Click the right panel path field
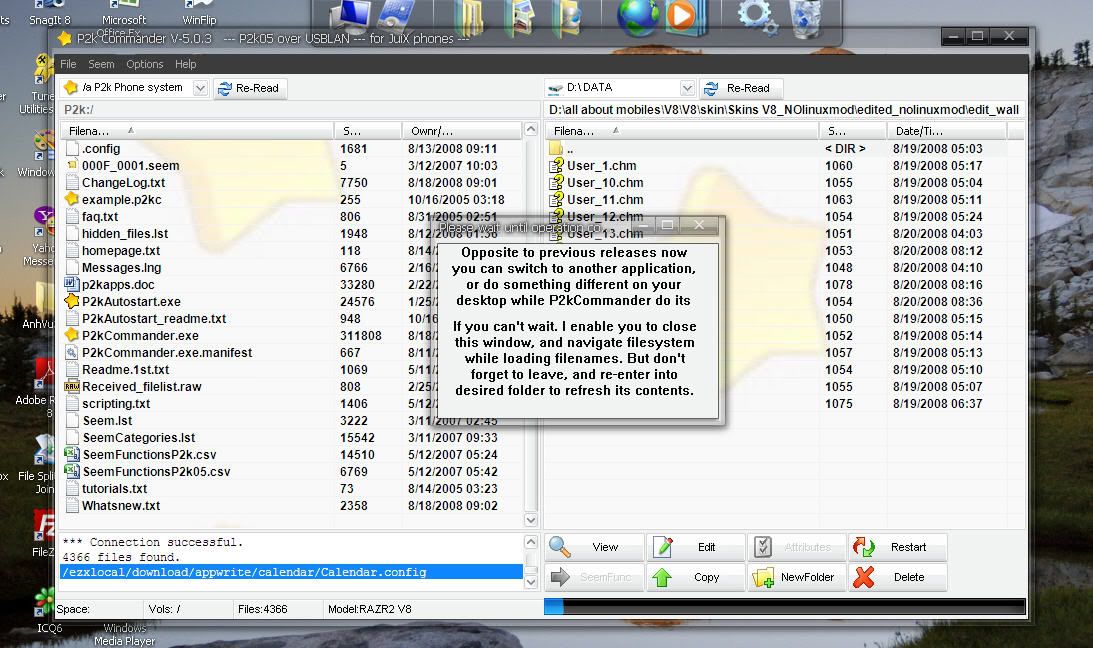This screenshot has height=648, width=1093. (784, 109)
